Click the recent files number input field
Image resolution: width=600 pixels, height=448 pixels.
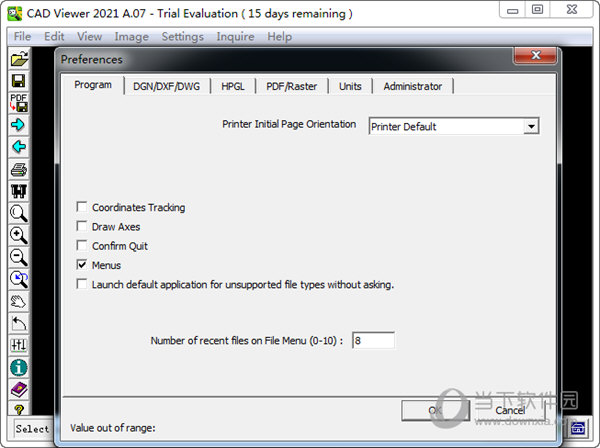[x=373, y=340]
